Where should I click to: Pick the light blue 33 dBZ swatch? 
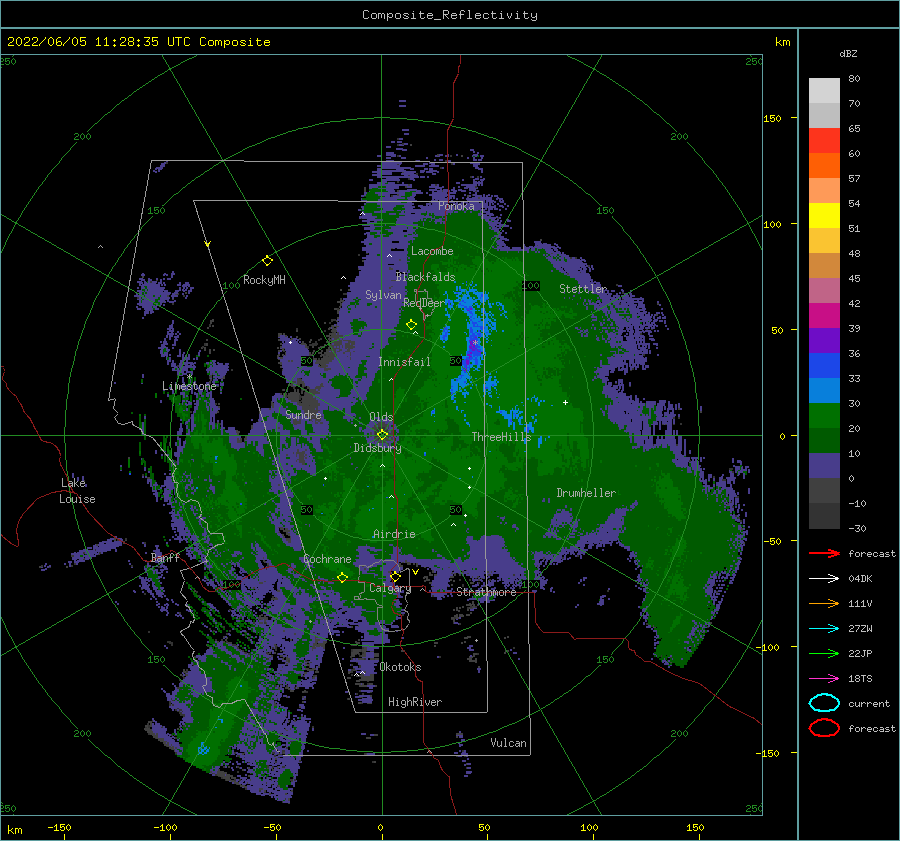click(x=824, y=390)
